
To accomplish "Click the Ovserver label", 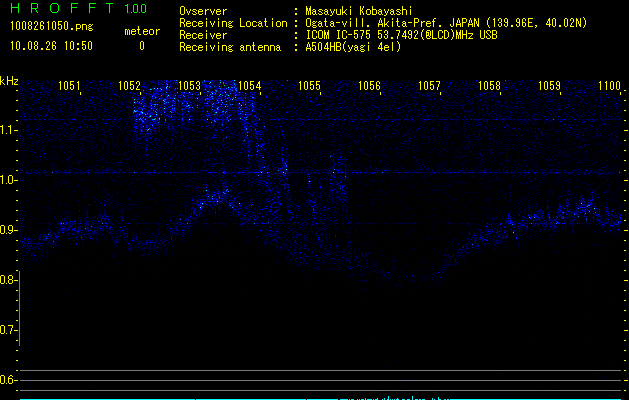I will 203,11.
